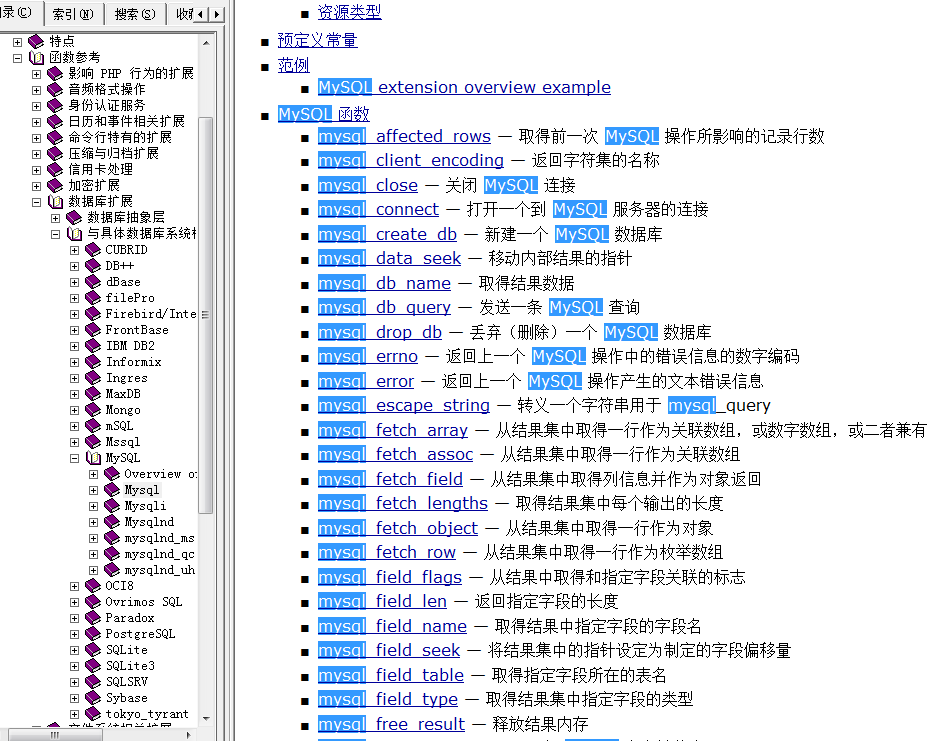This screenshot has height=741, width=930.
Task: Open MySQL extension overview example link
Action: pos(464,87)
